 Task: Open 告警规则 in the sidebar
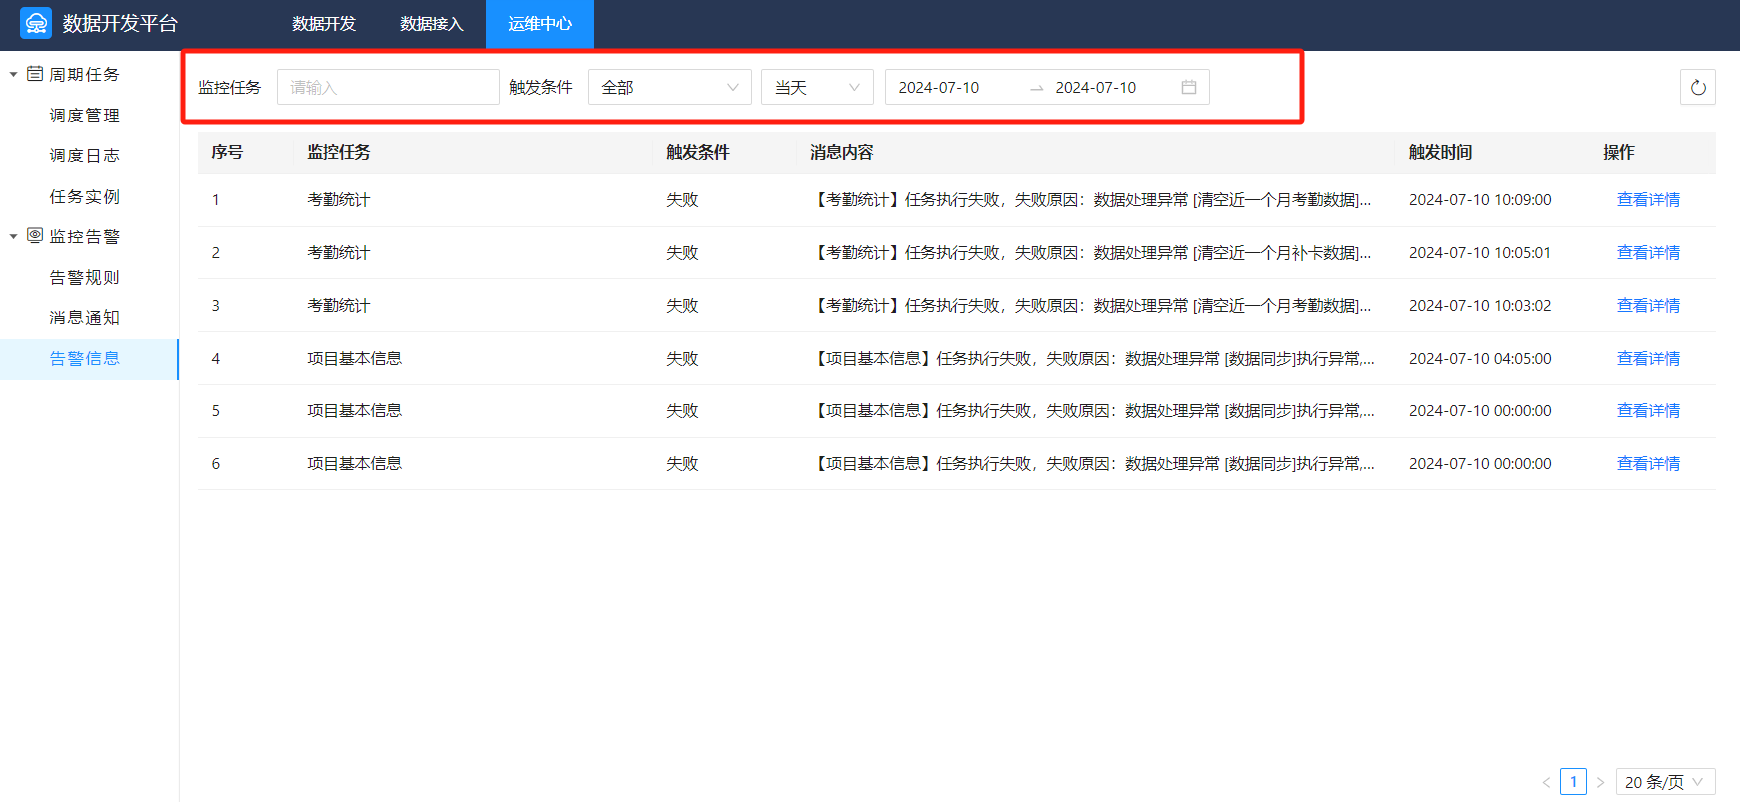(85, 278)
